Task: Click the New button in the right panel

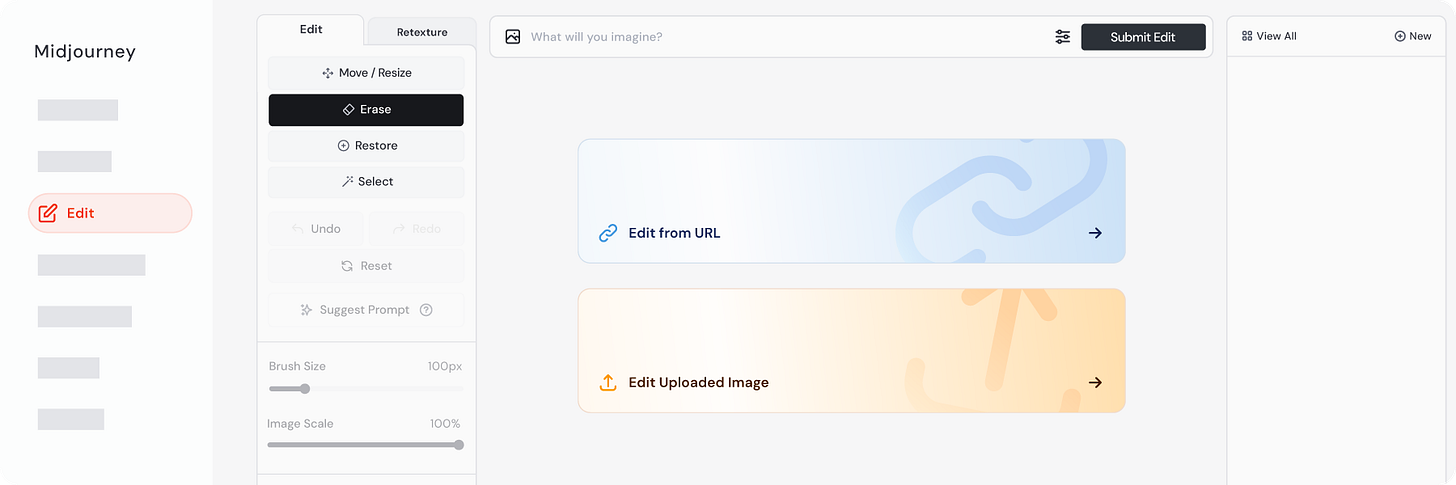Action: [1413, 36]
